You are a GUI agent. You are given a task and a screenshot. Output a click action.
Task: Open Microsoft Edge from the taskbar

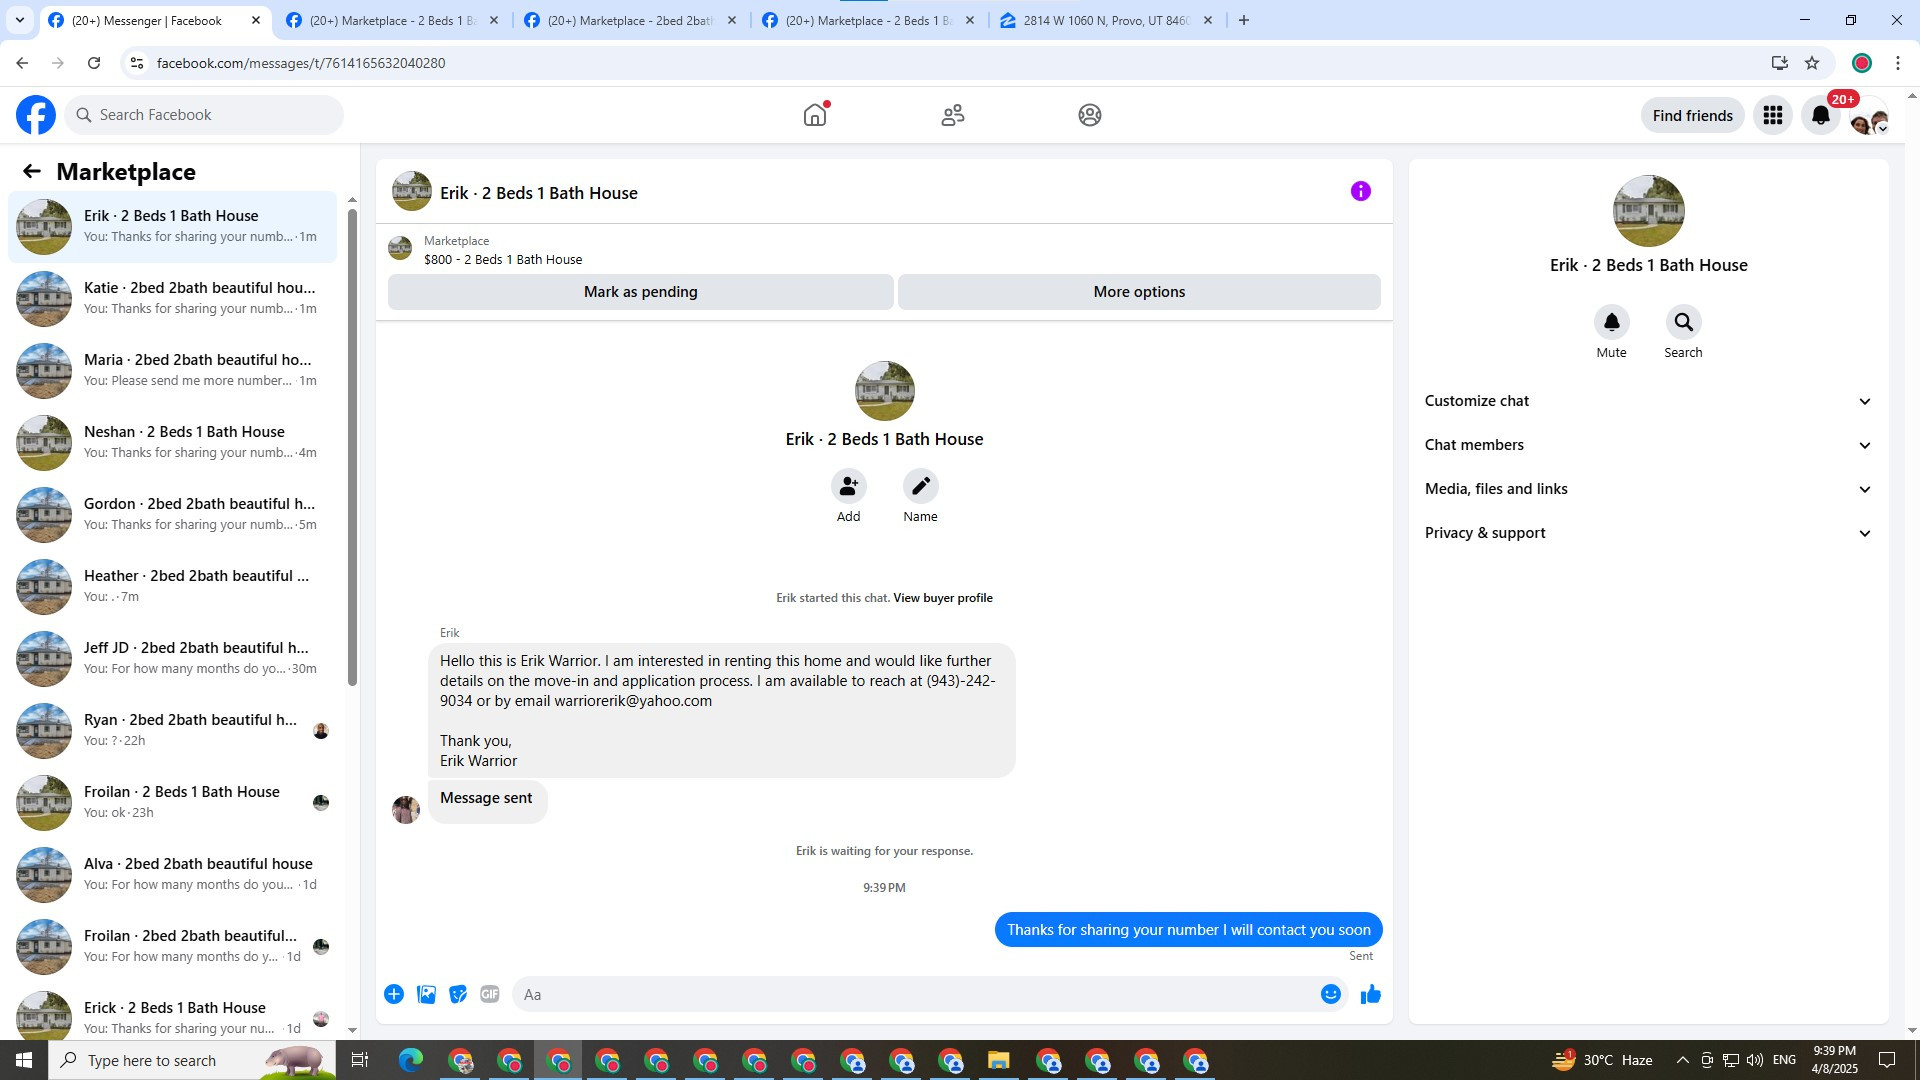pyautogui.click(x=410, y=1060)
